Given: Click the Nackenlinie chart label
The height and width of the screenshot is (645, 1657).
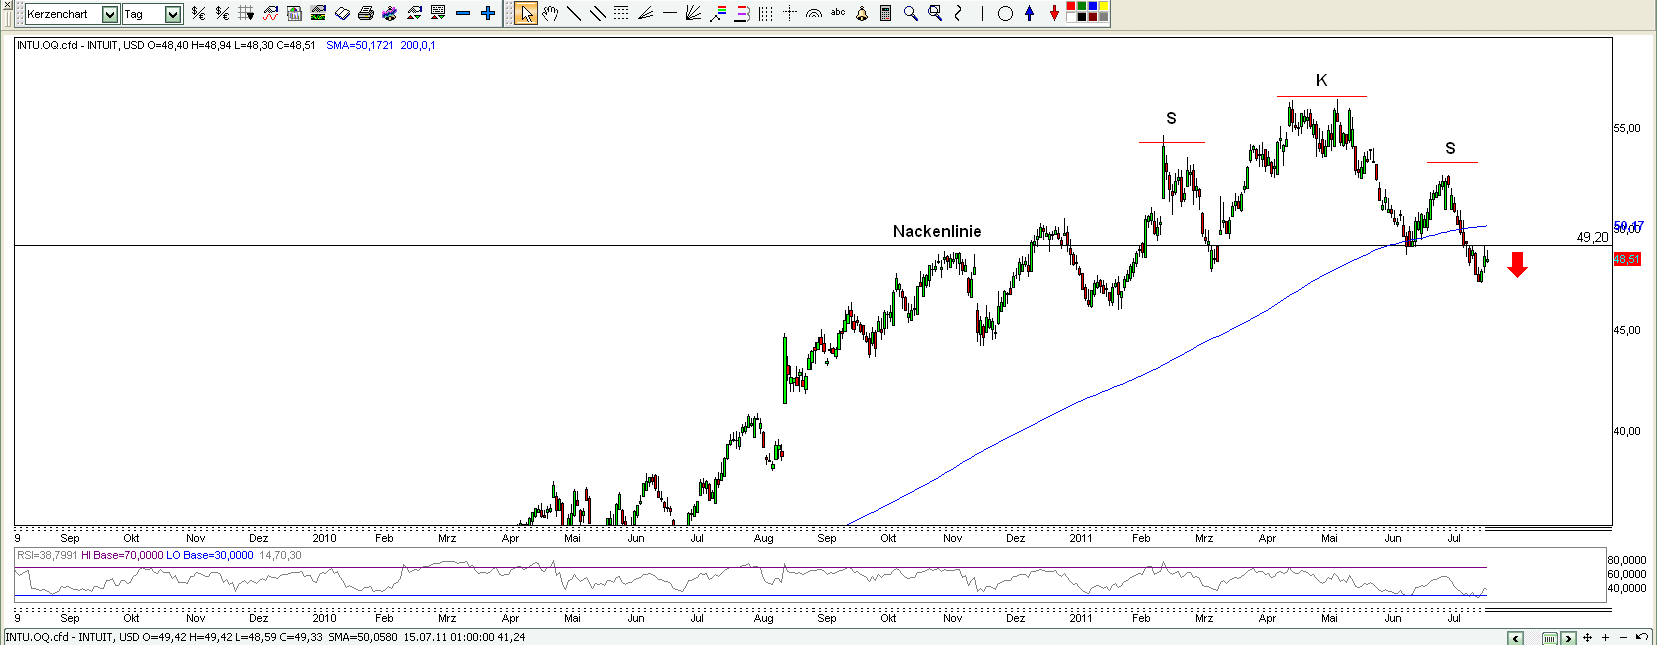Looking at the screenshot, I should (937, 231).
